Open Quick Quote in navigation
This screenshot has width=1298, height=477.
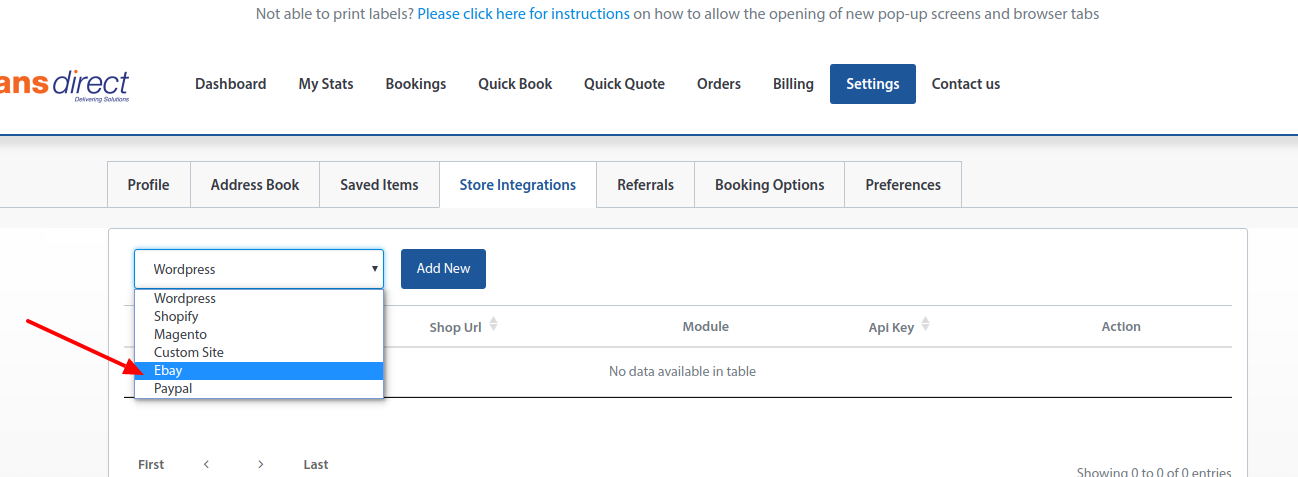[624, 84]
